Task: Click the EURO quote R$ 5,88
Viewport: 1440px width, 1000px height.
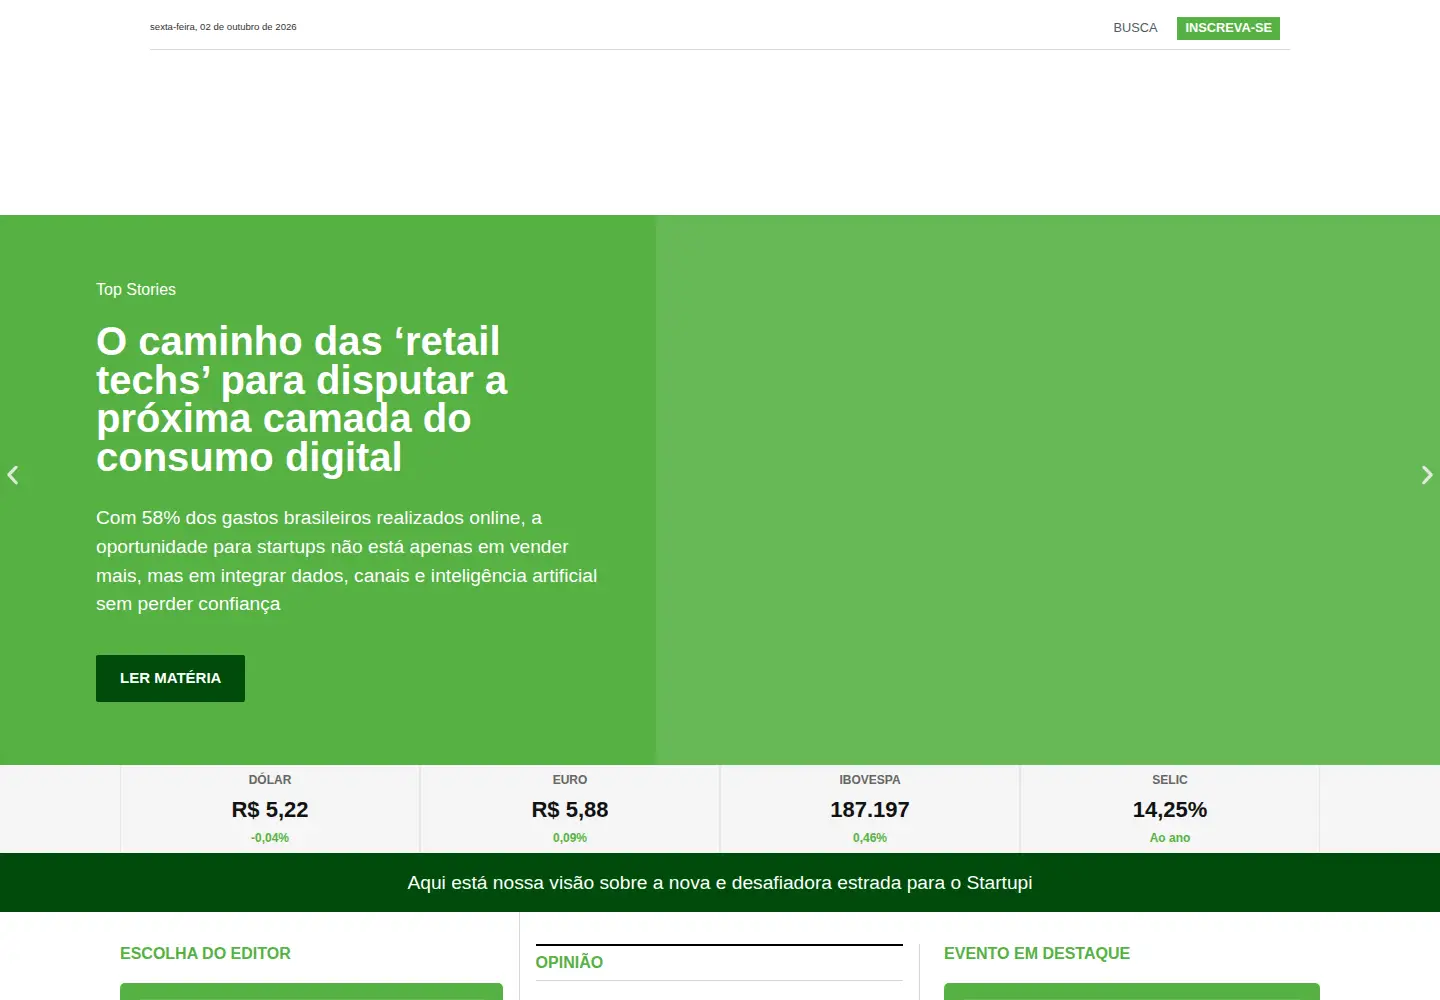Action: tap(570, 810)
